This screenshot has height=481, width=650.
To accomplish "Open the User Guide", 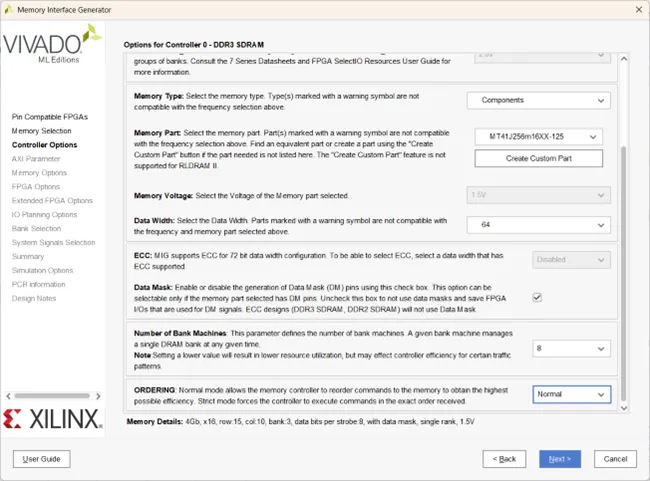I will 41,459.
